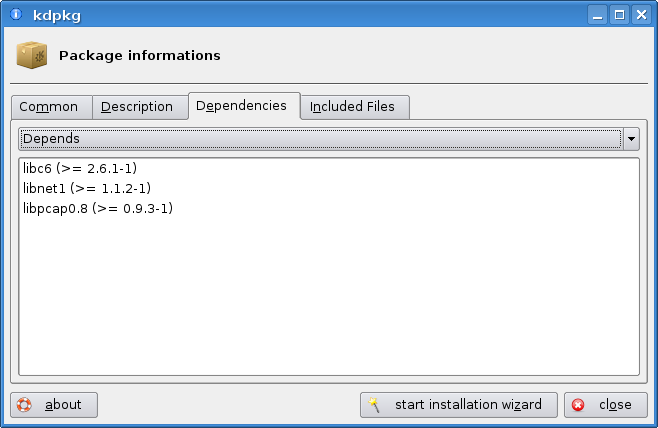Viewport: 658px width, 428px height.
Task: Close the window using title bar X
Action: 642,15
